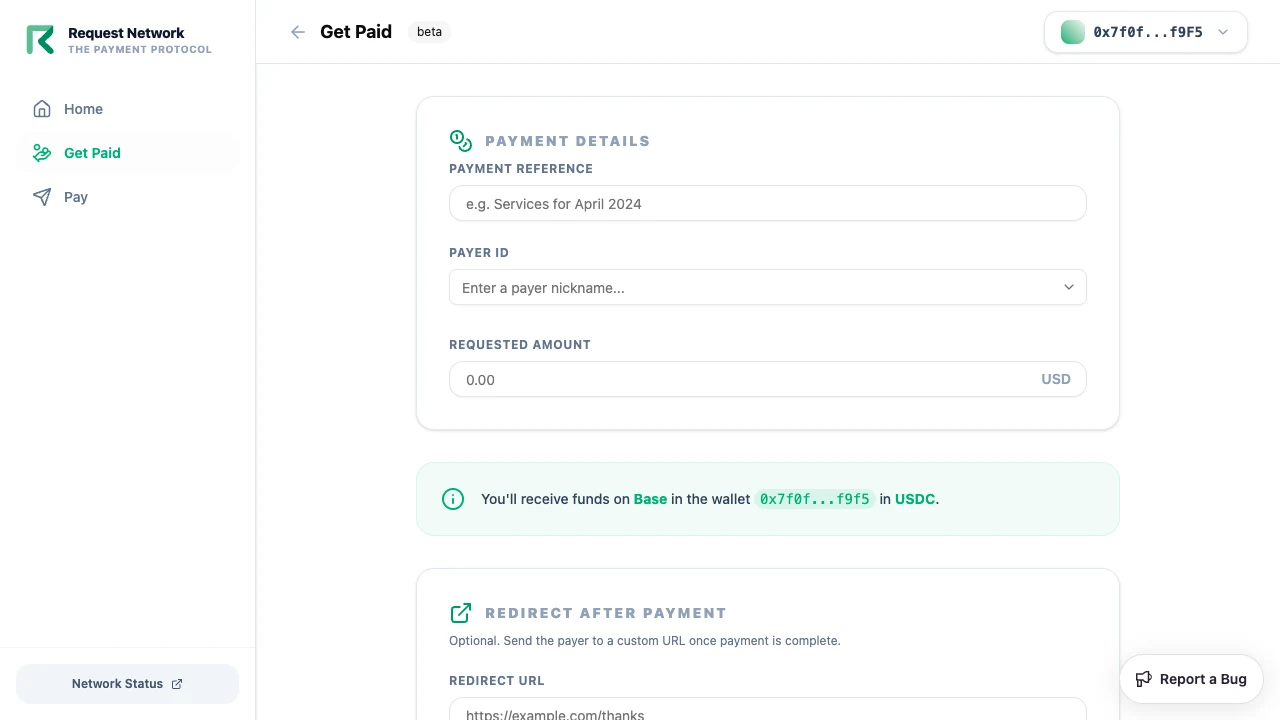Image resolution: width=1280 pixels, height=720 pixels.
Task: Click the Home house icon in sidebar
Action: coord(42,109)
